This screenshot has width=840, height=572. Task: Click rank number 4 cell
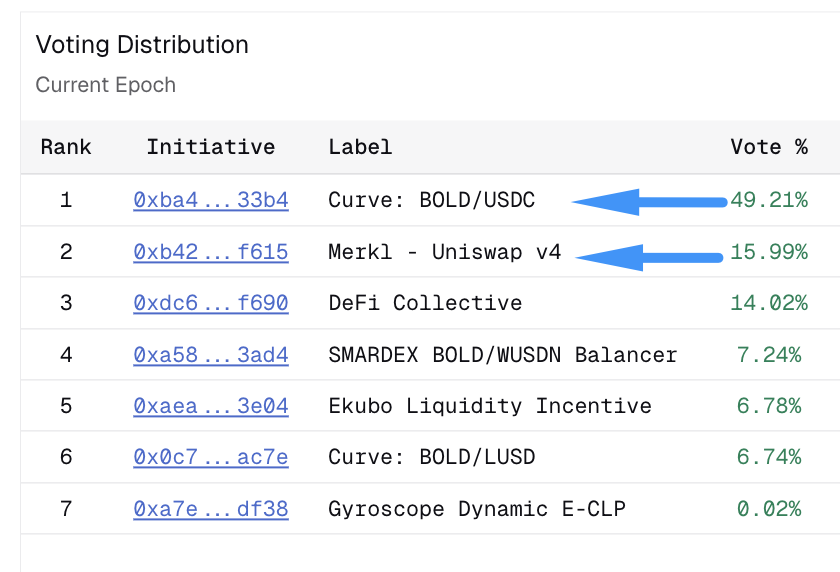coord(66,355)
